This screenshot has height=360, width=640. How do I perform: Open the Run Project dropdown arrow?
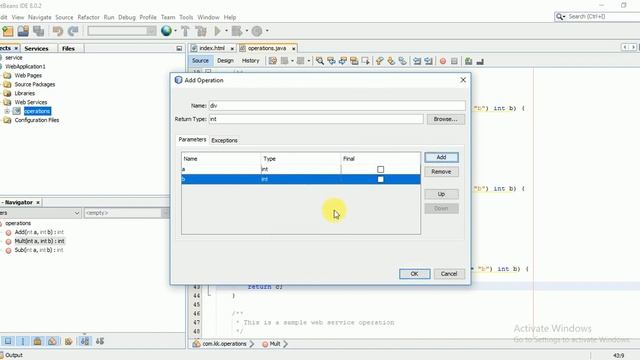227,31
